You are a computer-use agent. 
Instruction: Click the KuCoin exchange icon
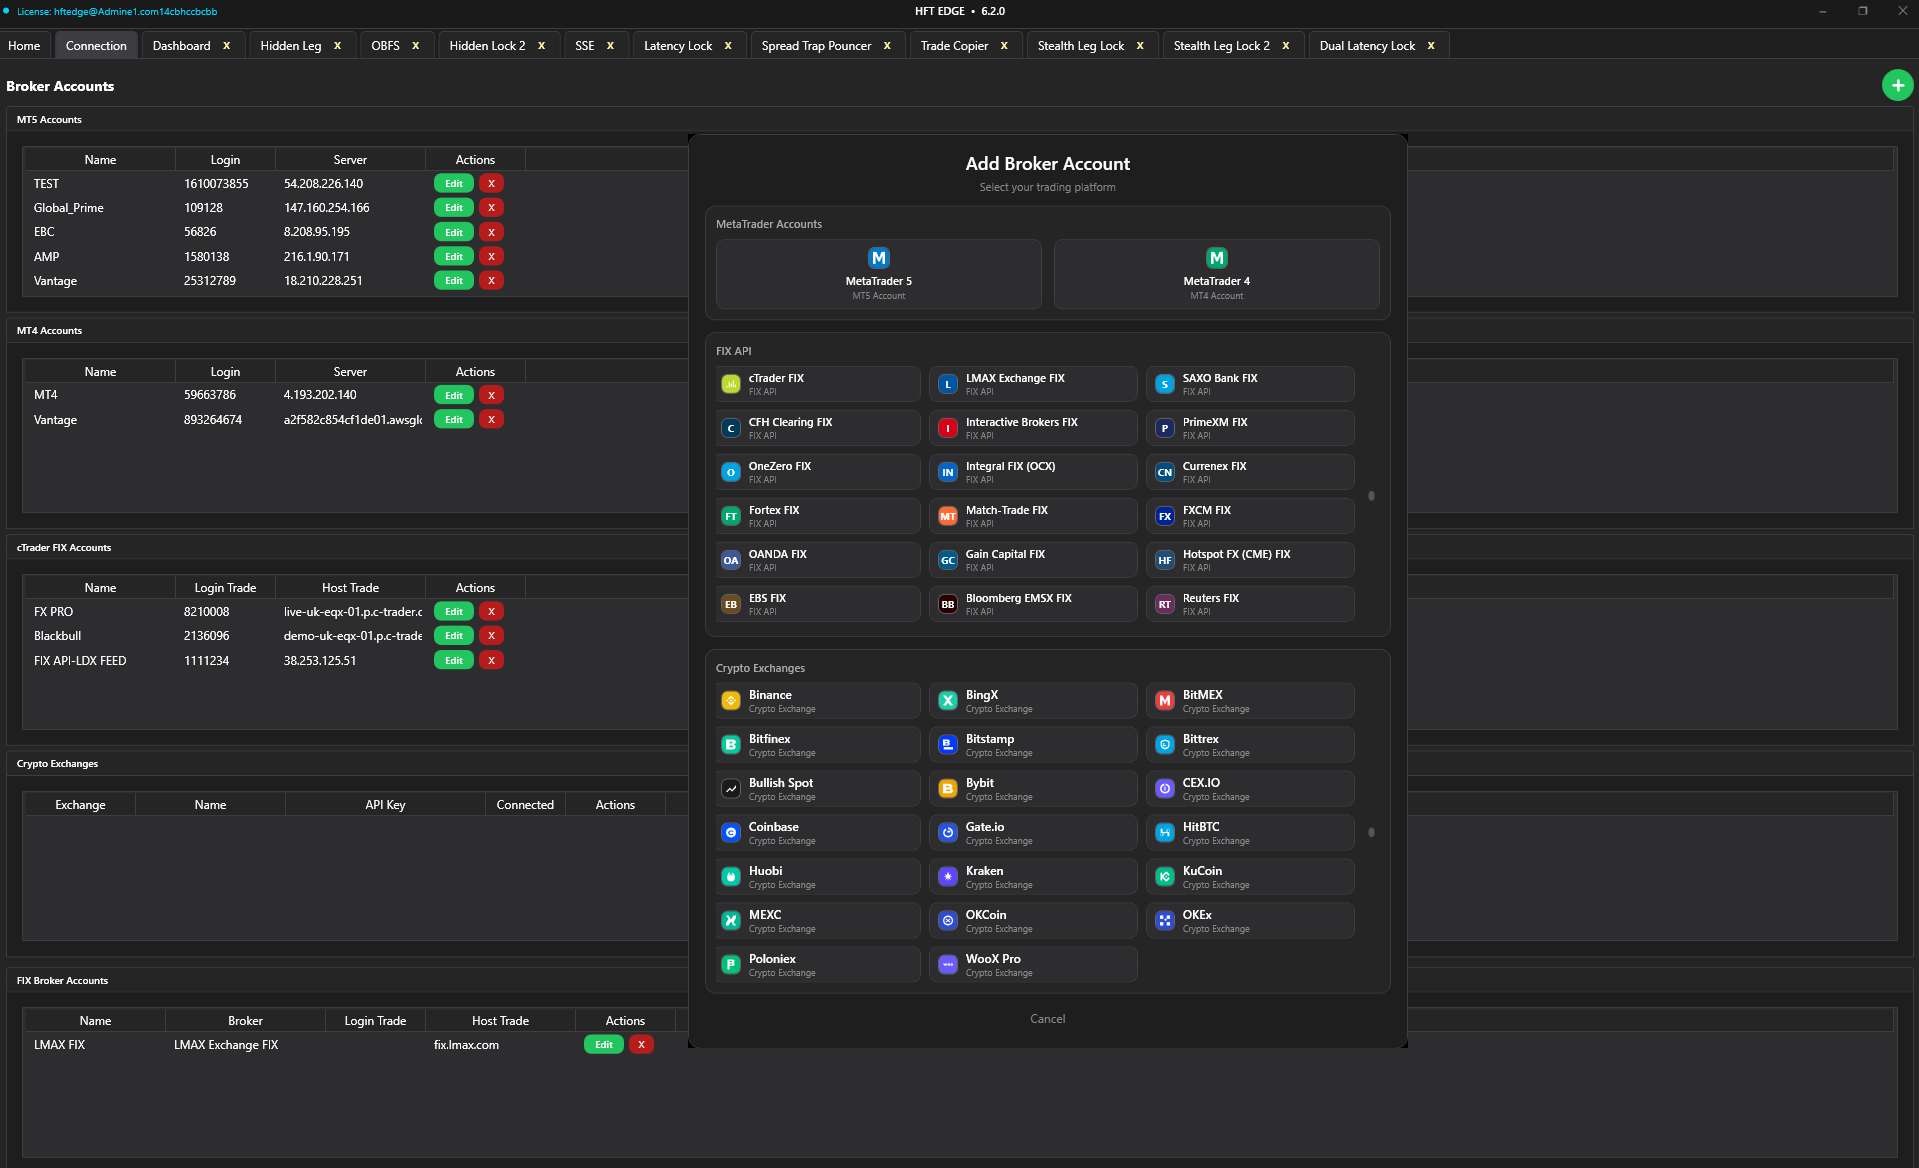tap(1165, 877)
